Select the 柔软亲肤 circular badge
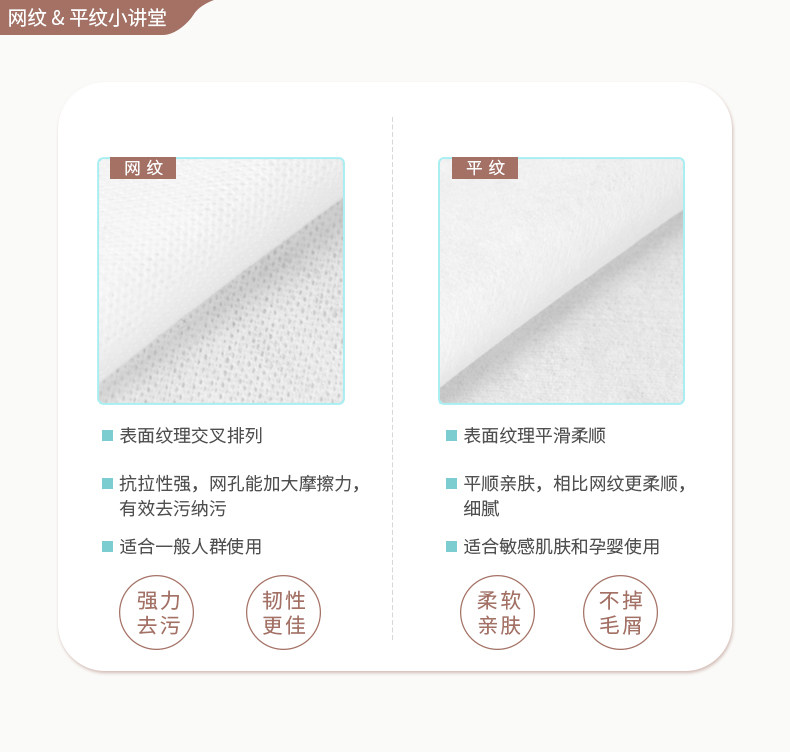Viewport: 790px width, 752px height. [x=498, y=612]
